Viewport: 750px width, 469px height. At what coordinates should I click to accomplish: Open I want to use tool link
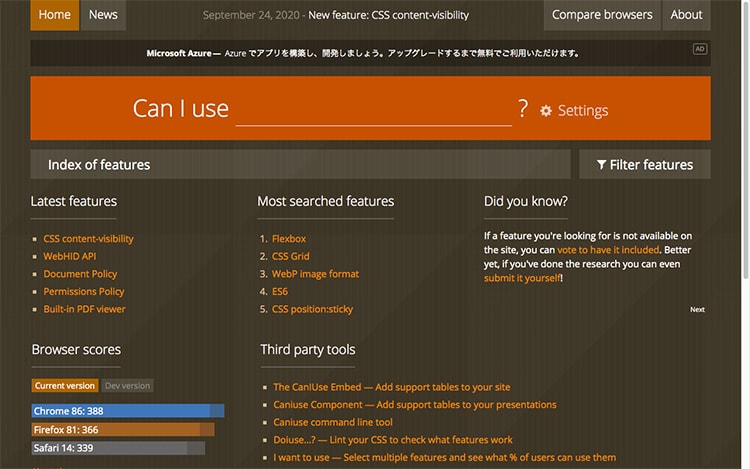click(x=444, y=458)
